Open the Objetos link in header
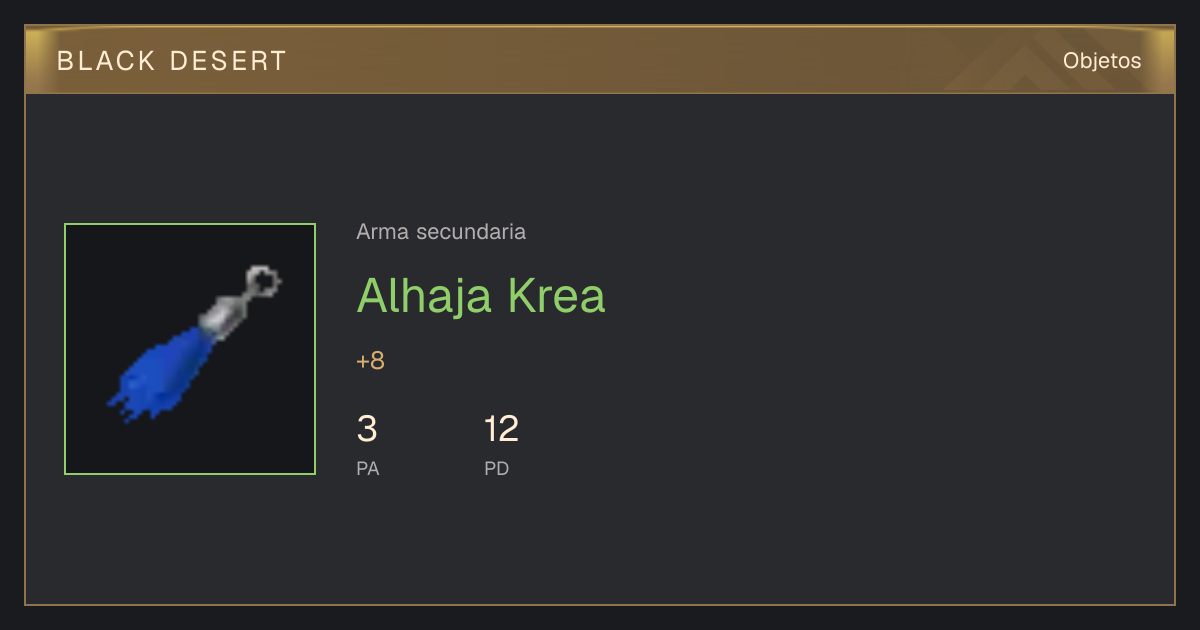Image resolution: width=1200 pixels, height=630 pixels. tap(1102, 61)
